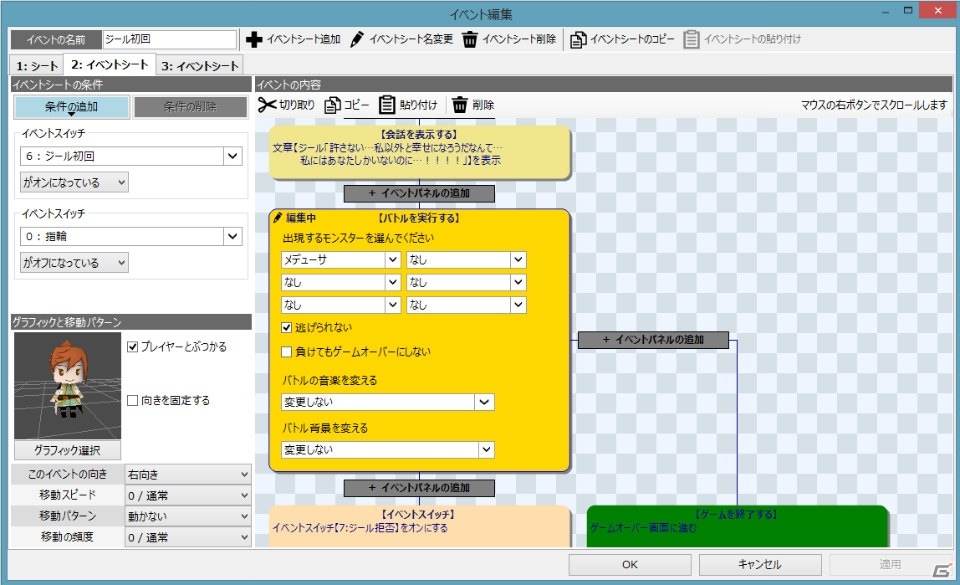Viewport: 960px width, 585px height.
Task: Toggle プレイヤーとぶつかる checkbox
Action: [x=132, y=347]
